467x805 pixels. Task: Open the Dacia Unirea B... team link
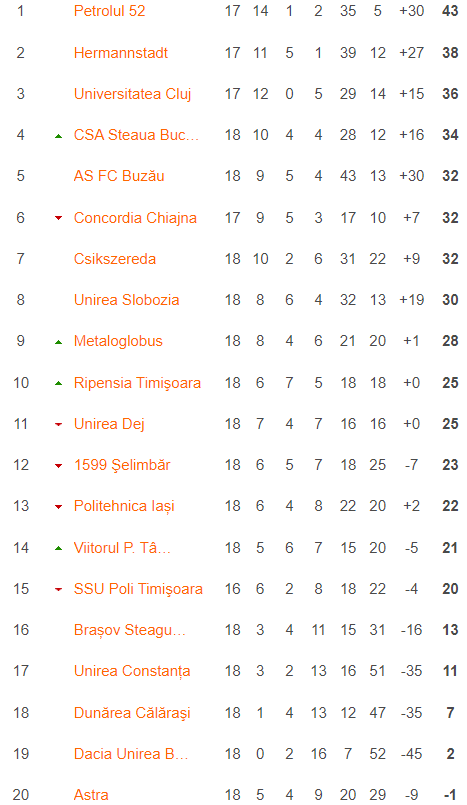coord(131,754)
